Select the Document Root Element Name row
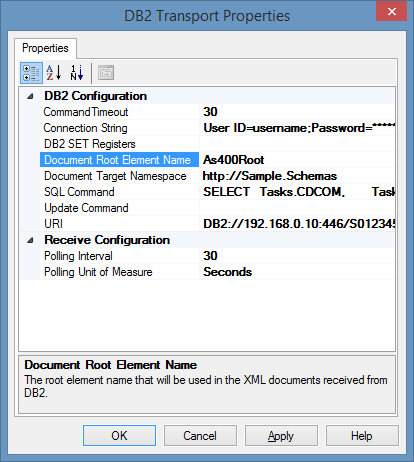Viewport: 414px width, 462px height. click(x=119, y=160)
